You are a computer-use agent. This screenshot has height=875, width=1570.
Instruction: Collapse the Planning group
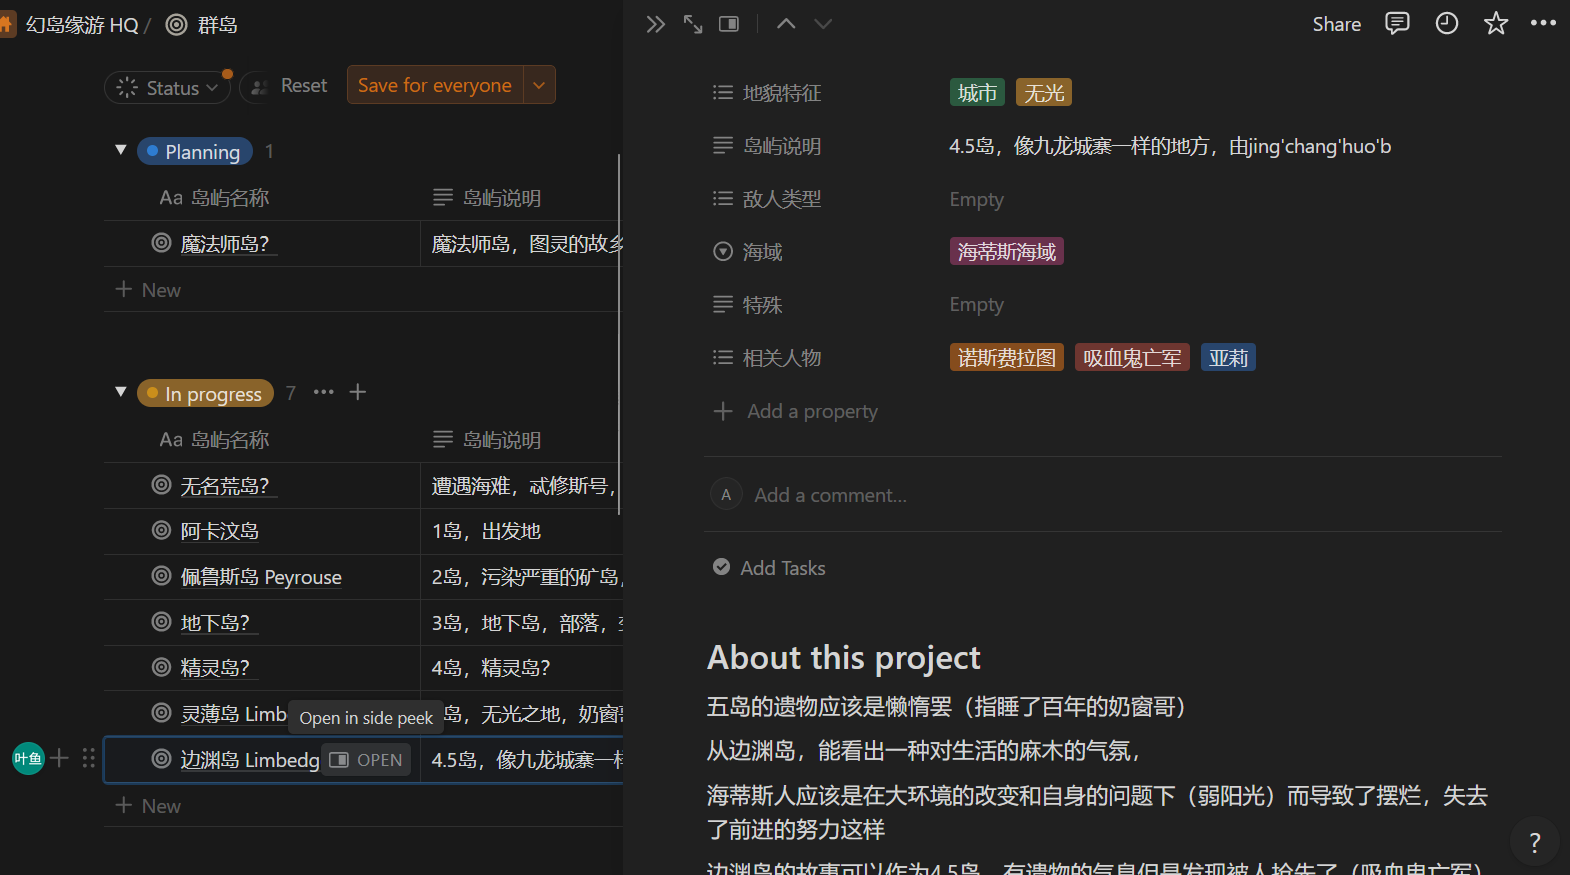point(121,151)
